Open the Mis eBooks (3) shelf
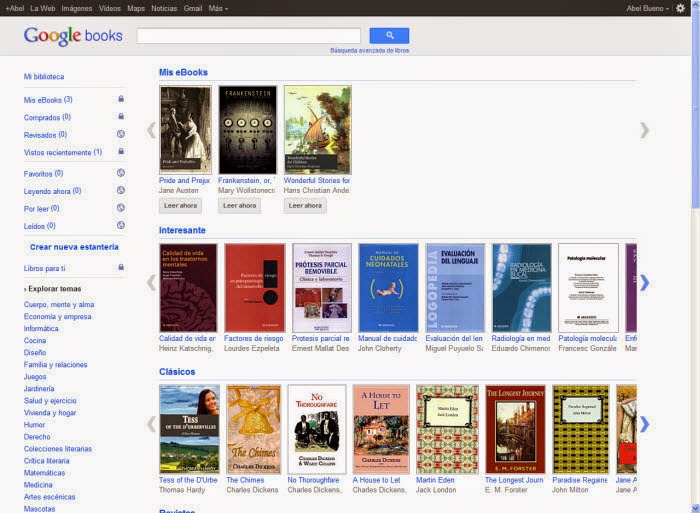 pos(48,100)
